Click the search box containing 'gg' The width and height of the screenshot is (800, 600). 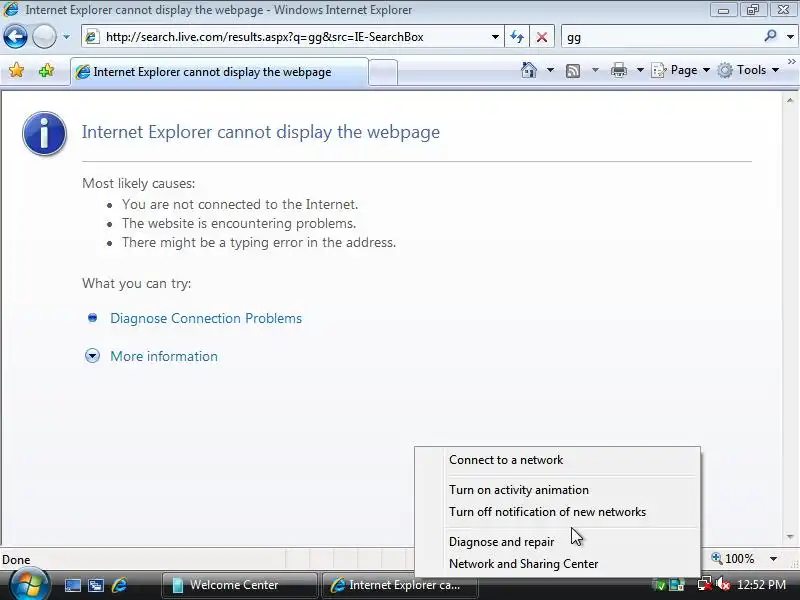[661, 37]
